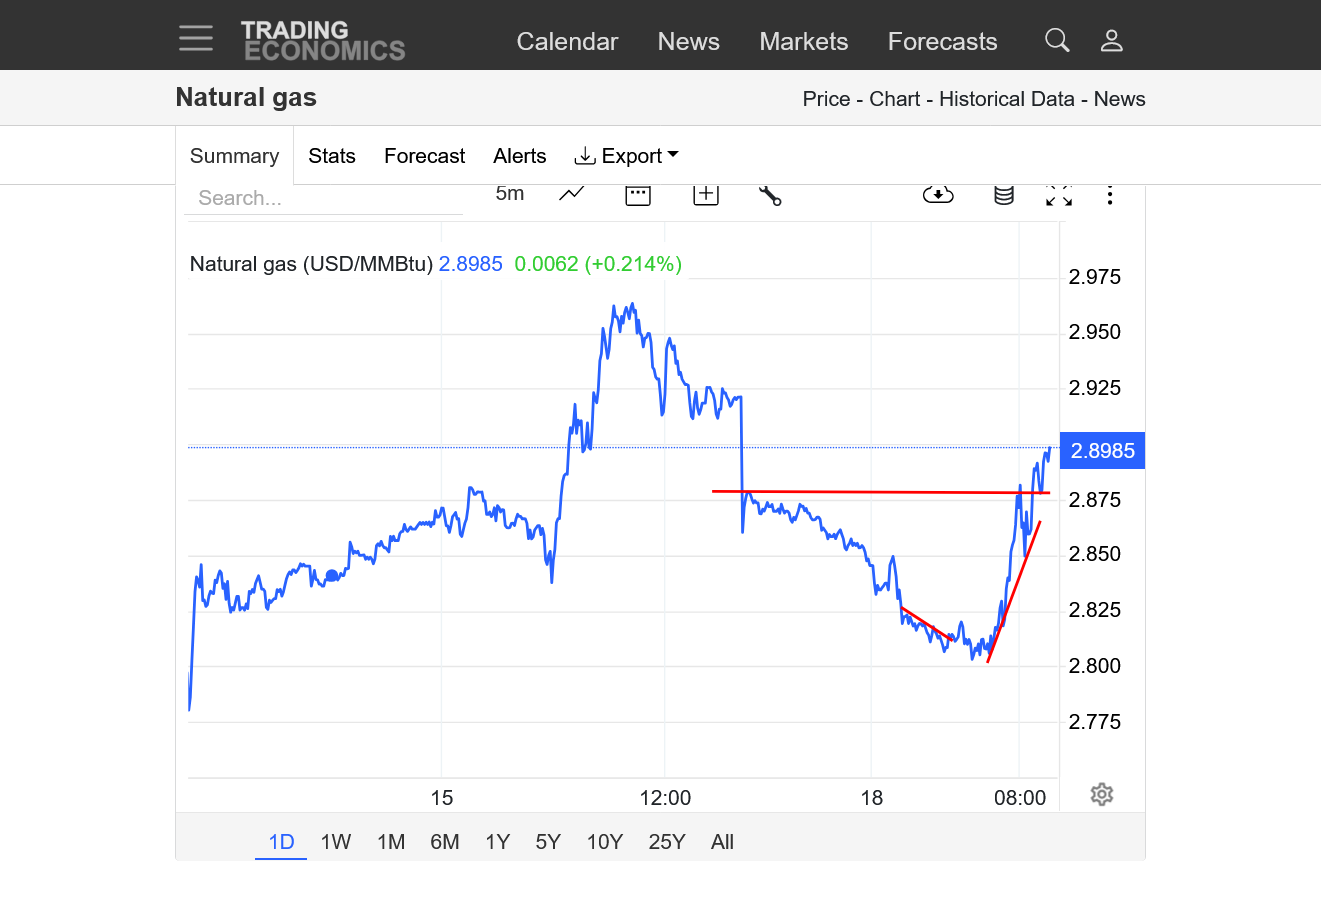Select the 1Y time range
This screenshot has width=1321, height=901.
(x=498, y=842)
